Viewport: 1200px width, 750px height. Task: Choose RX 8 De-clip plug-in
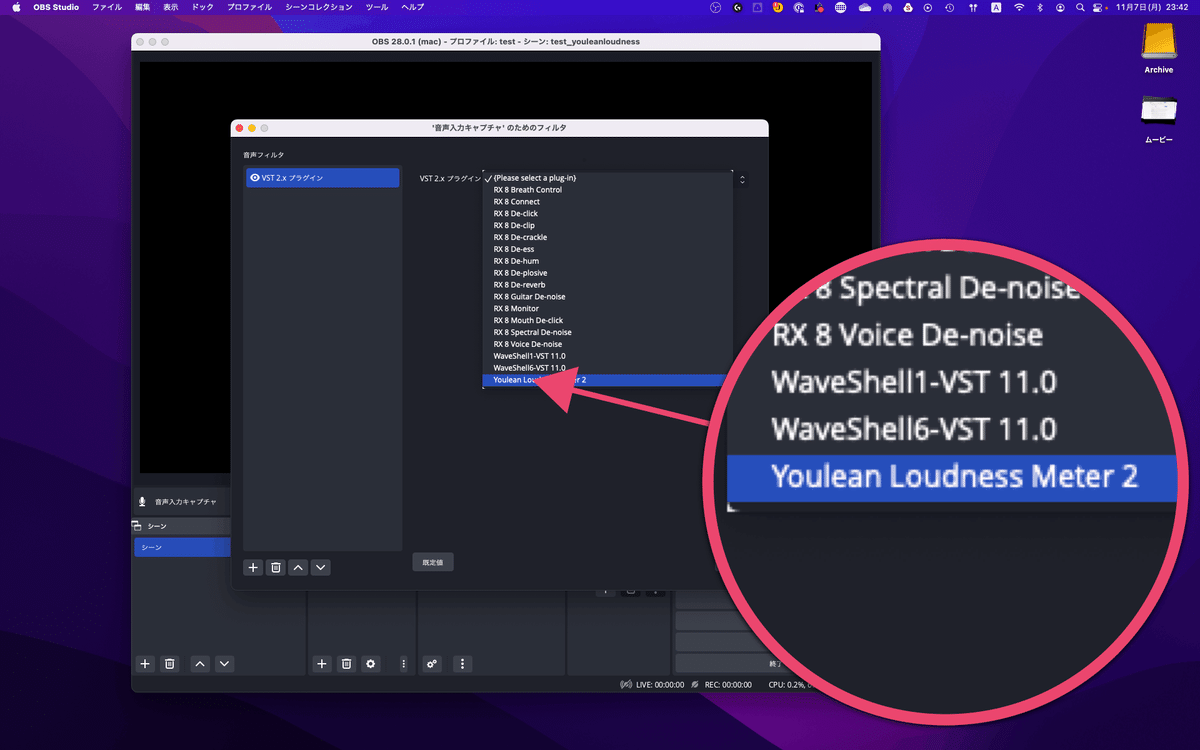coord(607,226)
